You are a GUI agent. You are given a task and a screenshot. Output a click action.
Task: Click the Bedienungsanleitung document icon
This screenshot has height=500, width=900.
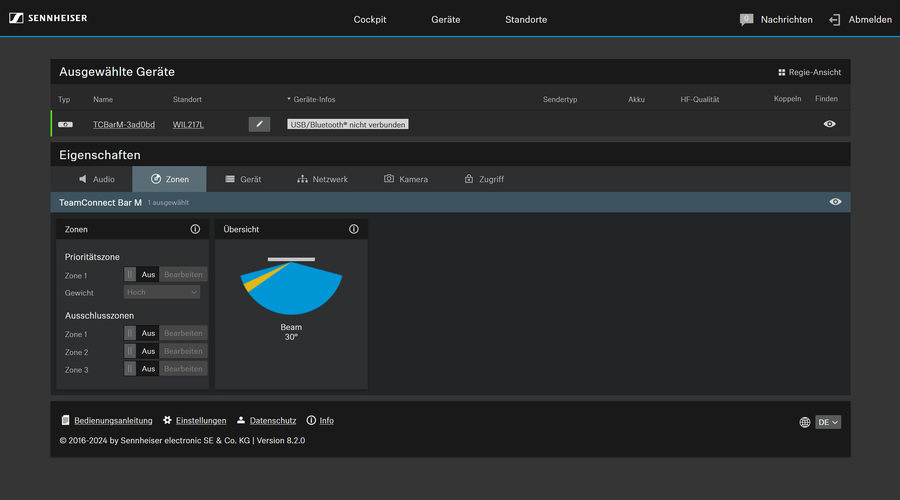tap(65, 420)
